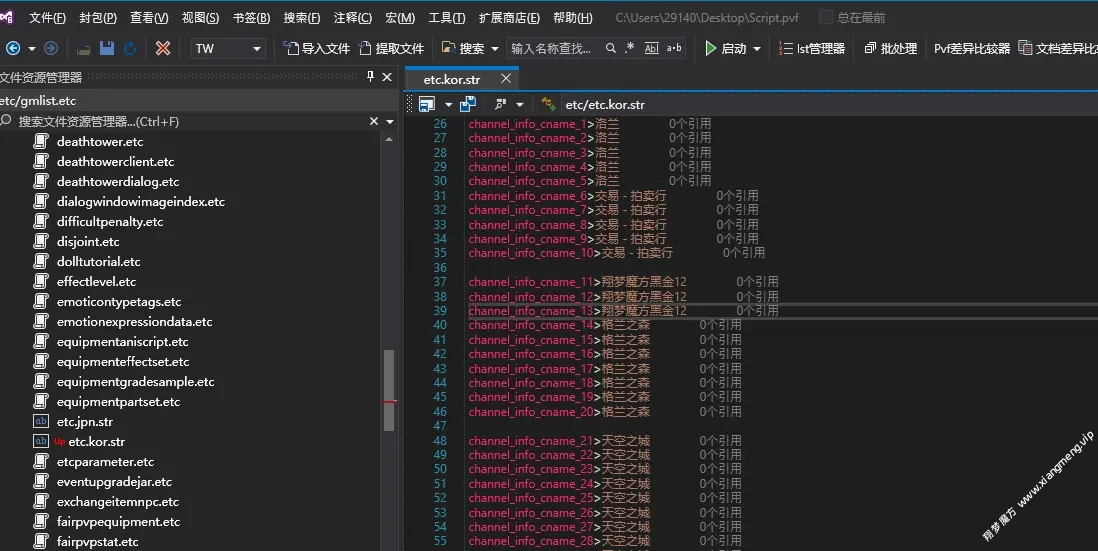This screenshot has height=551, width=1098.
Task: Click the save-all icon in editor toolbar
Action: coord(468,104)
